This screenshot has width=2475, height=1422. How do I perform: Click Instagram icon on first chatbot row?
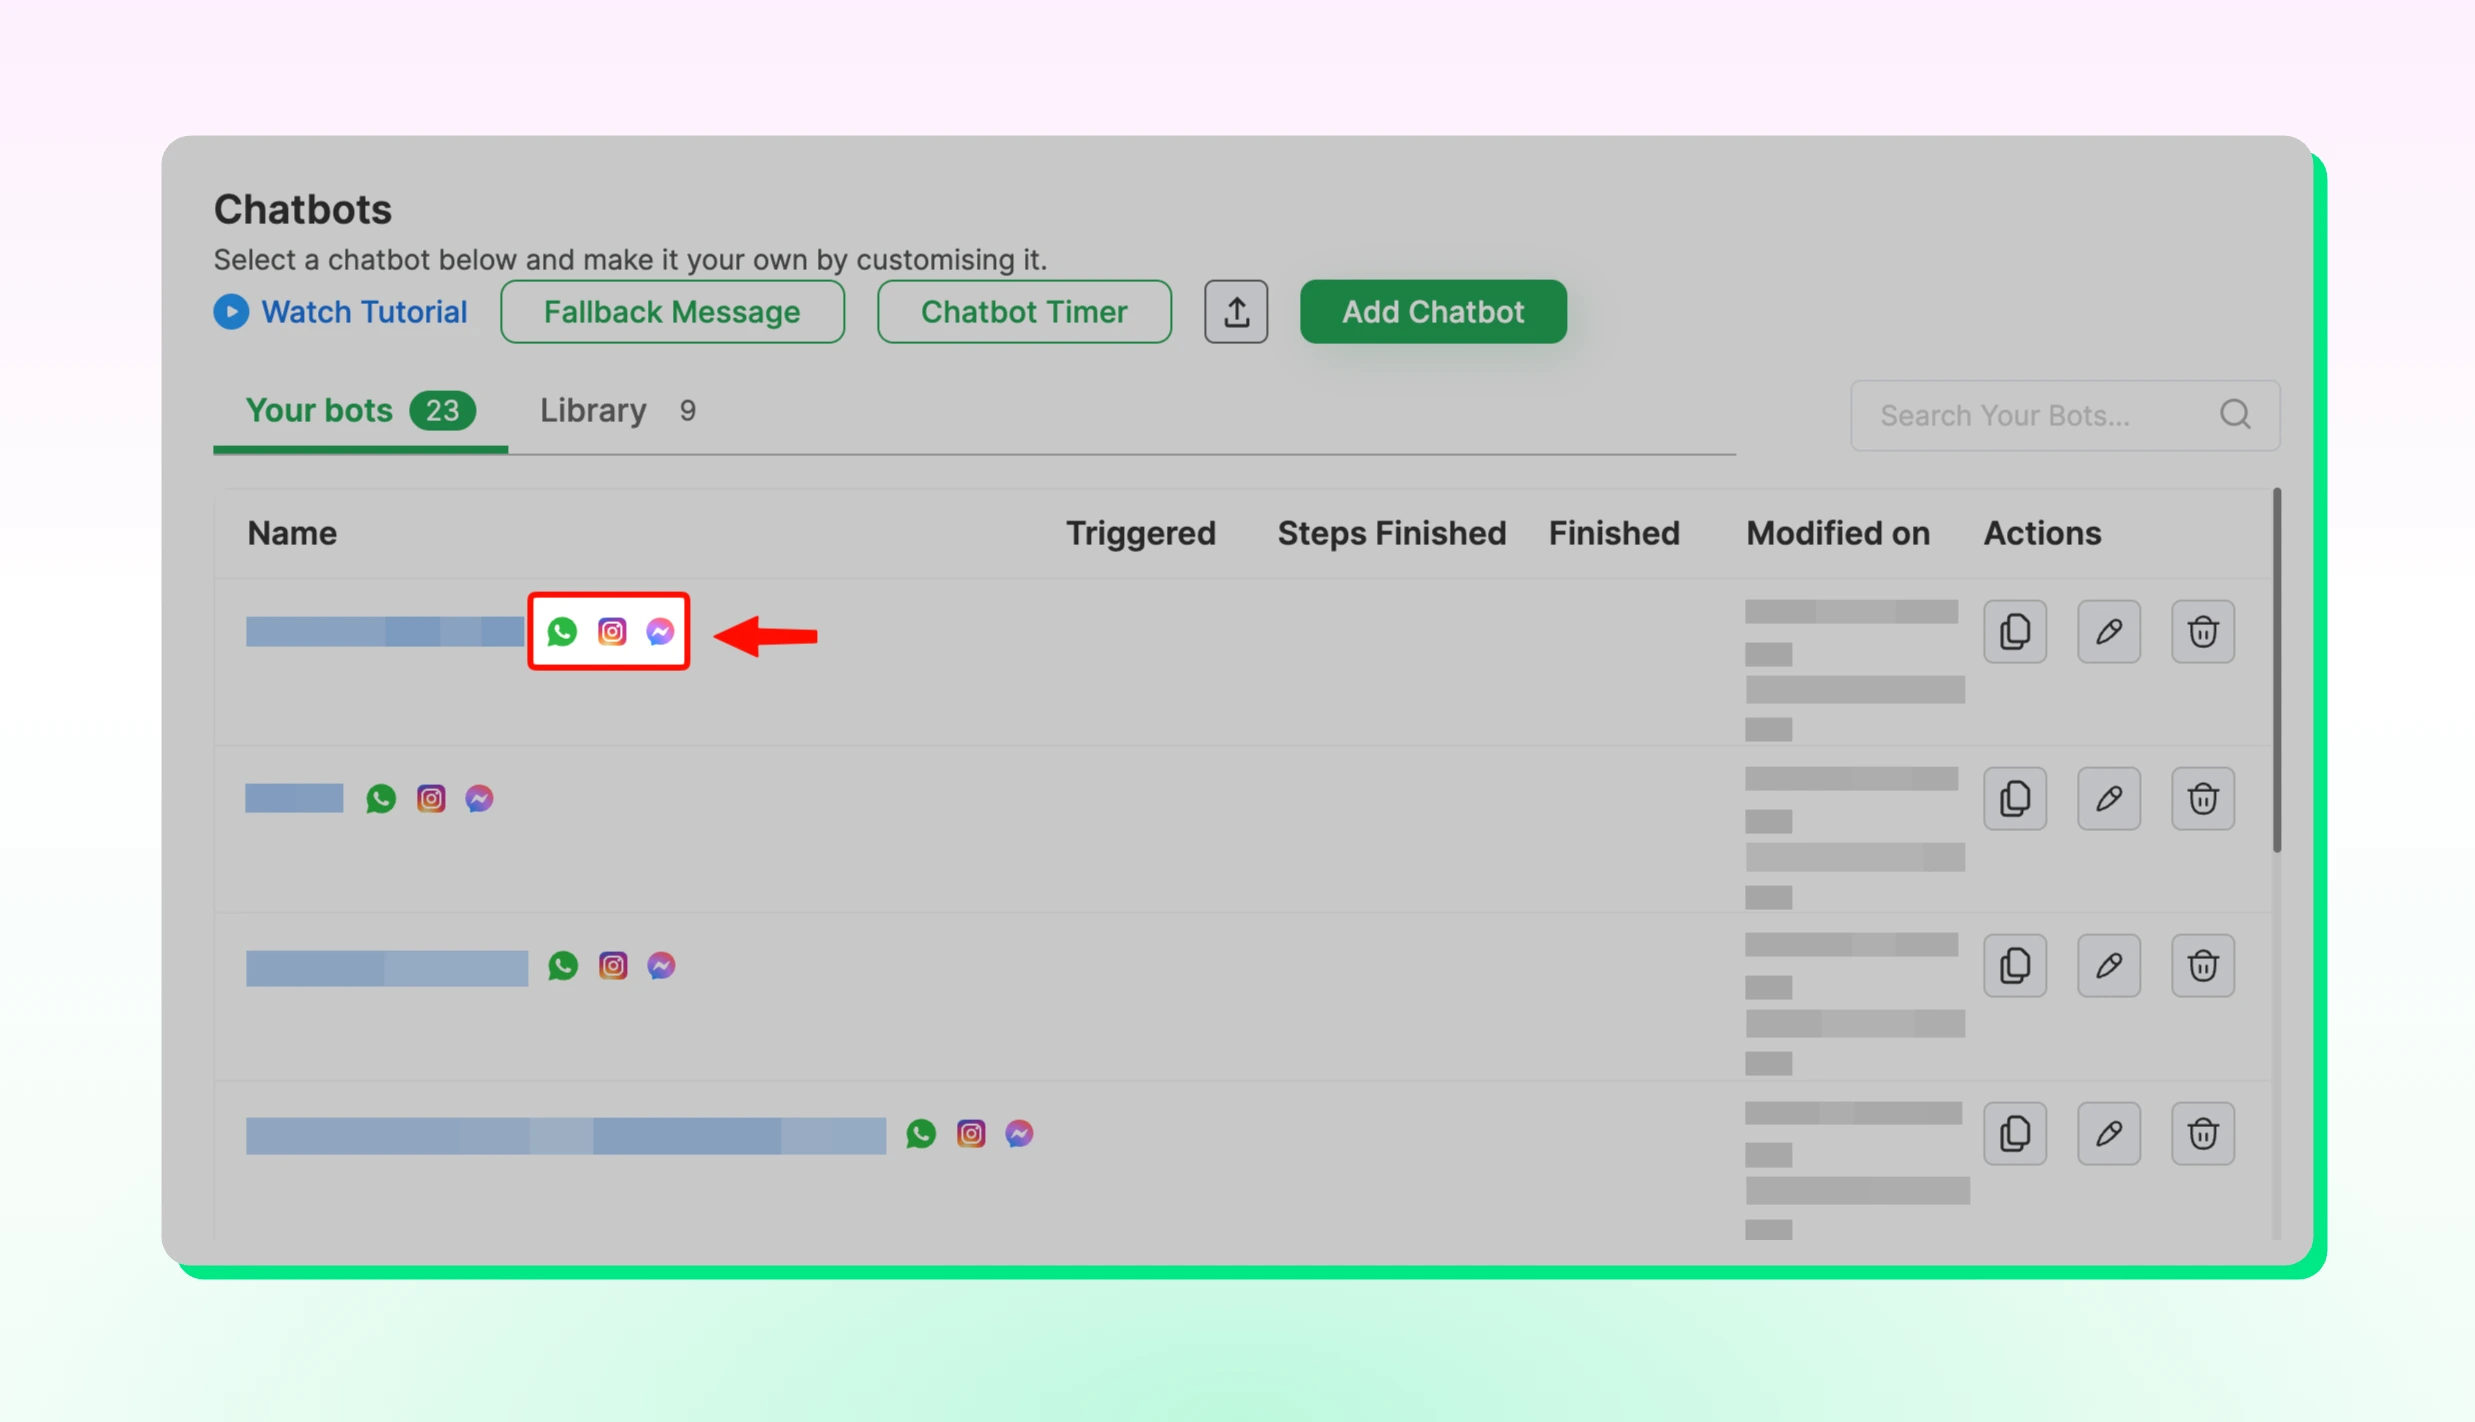click(612, 632)
